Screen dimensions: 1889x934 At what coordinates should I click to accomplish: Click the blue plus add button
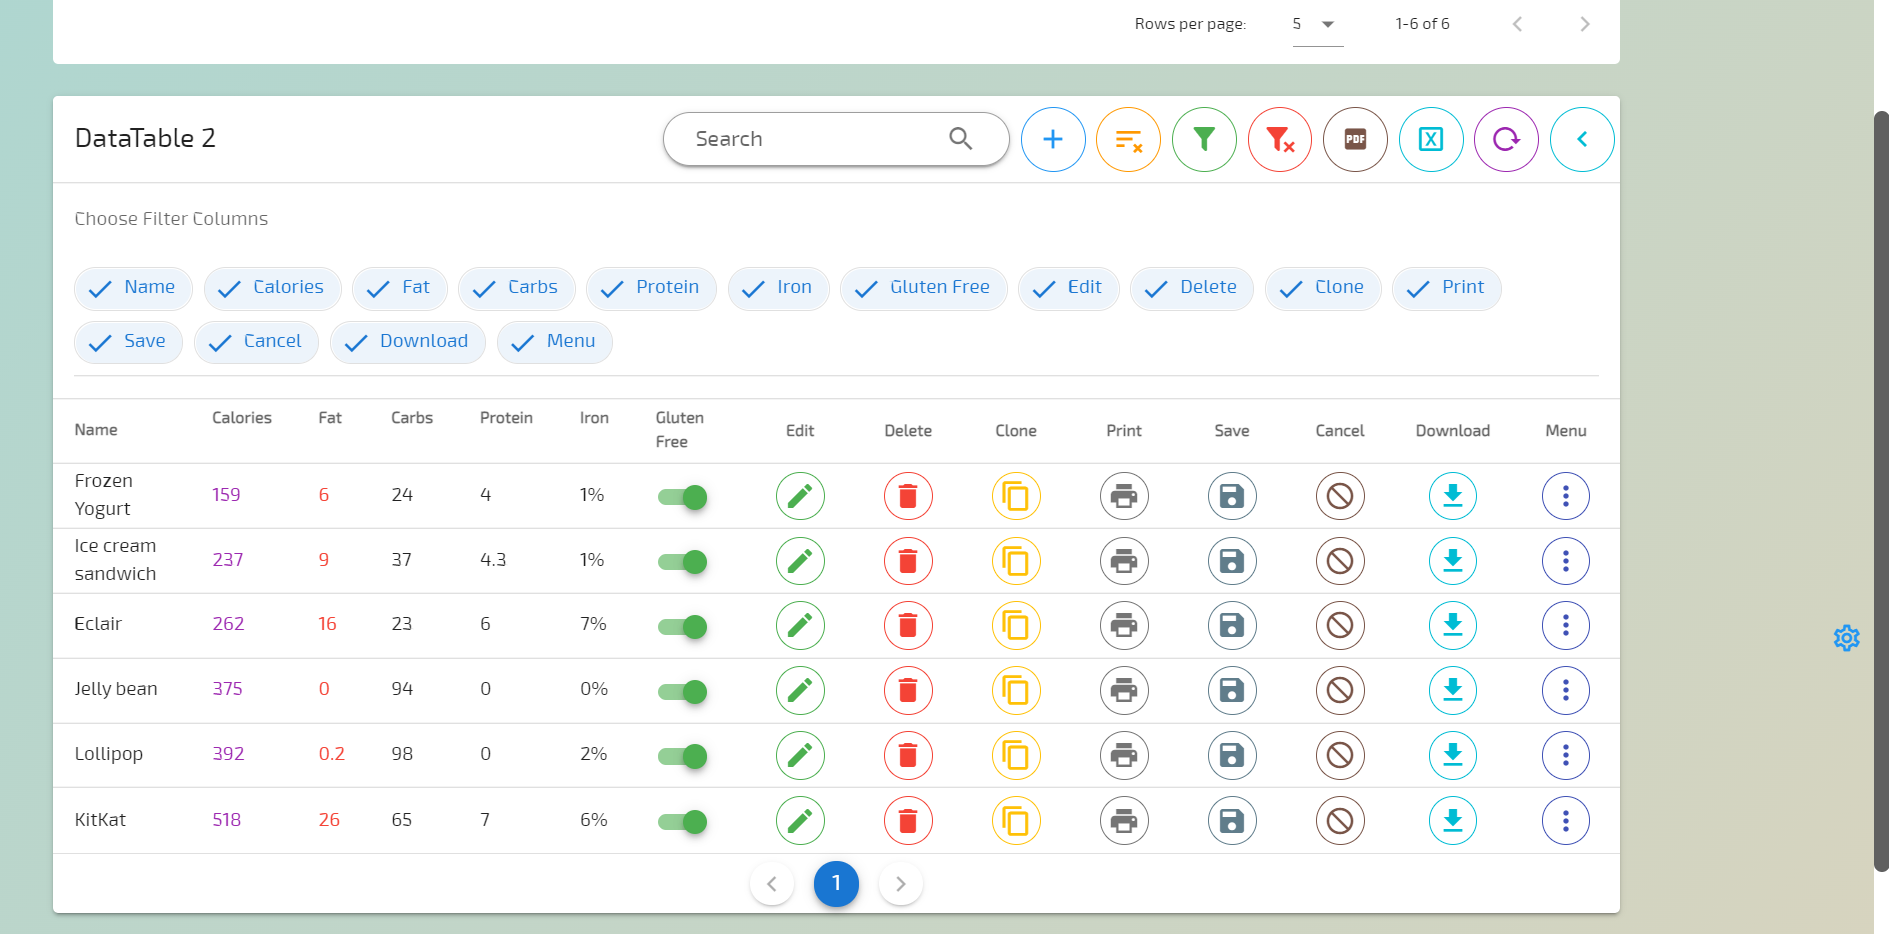point(1053,140)
